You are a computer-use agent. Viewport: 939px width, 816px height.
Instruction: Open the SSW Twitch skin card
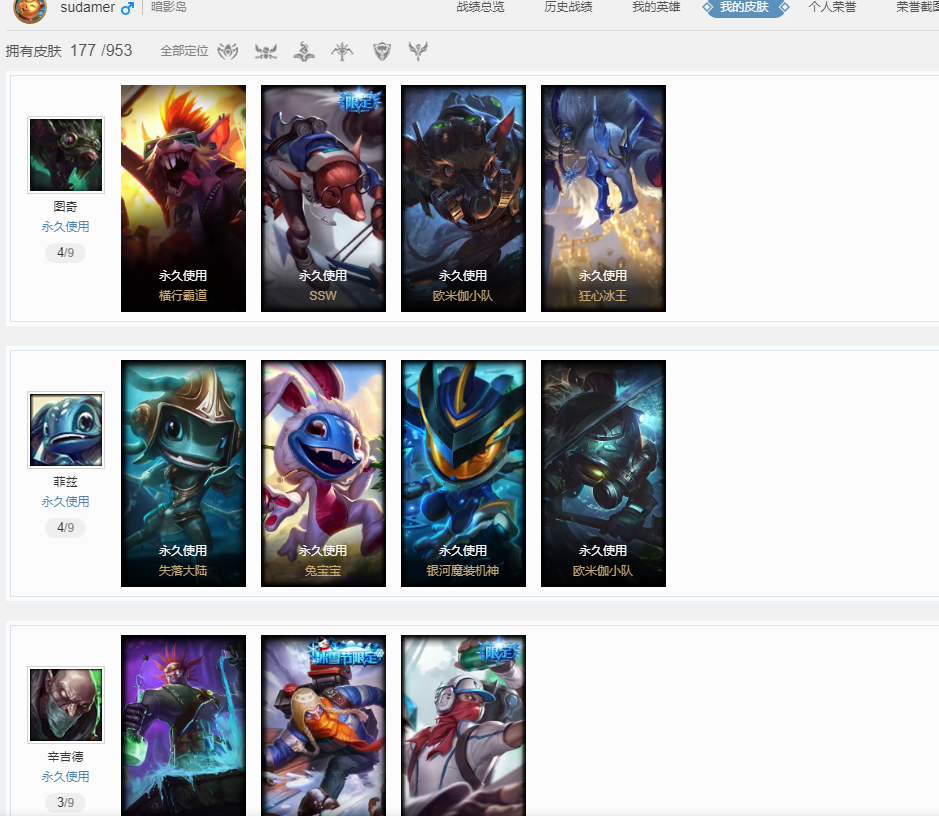pyautogui.click(x=323, y=198)
